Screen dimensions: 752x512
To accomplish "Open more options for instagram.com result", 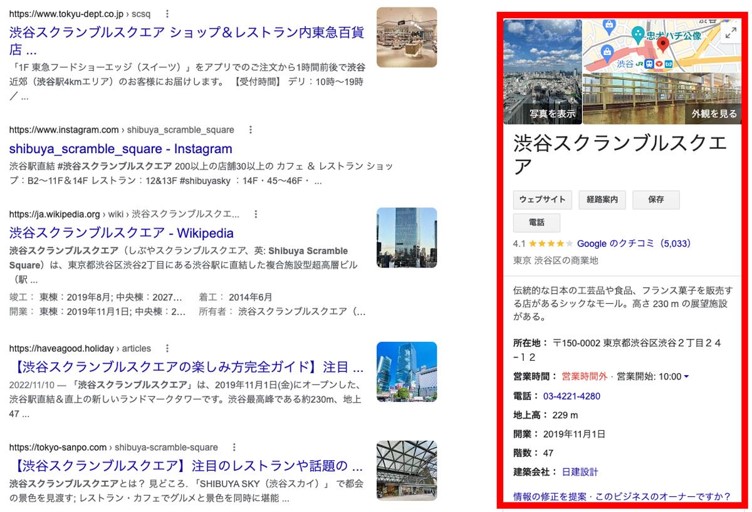I will click(250, 130).
